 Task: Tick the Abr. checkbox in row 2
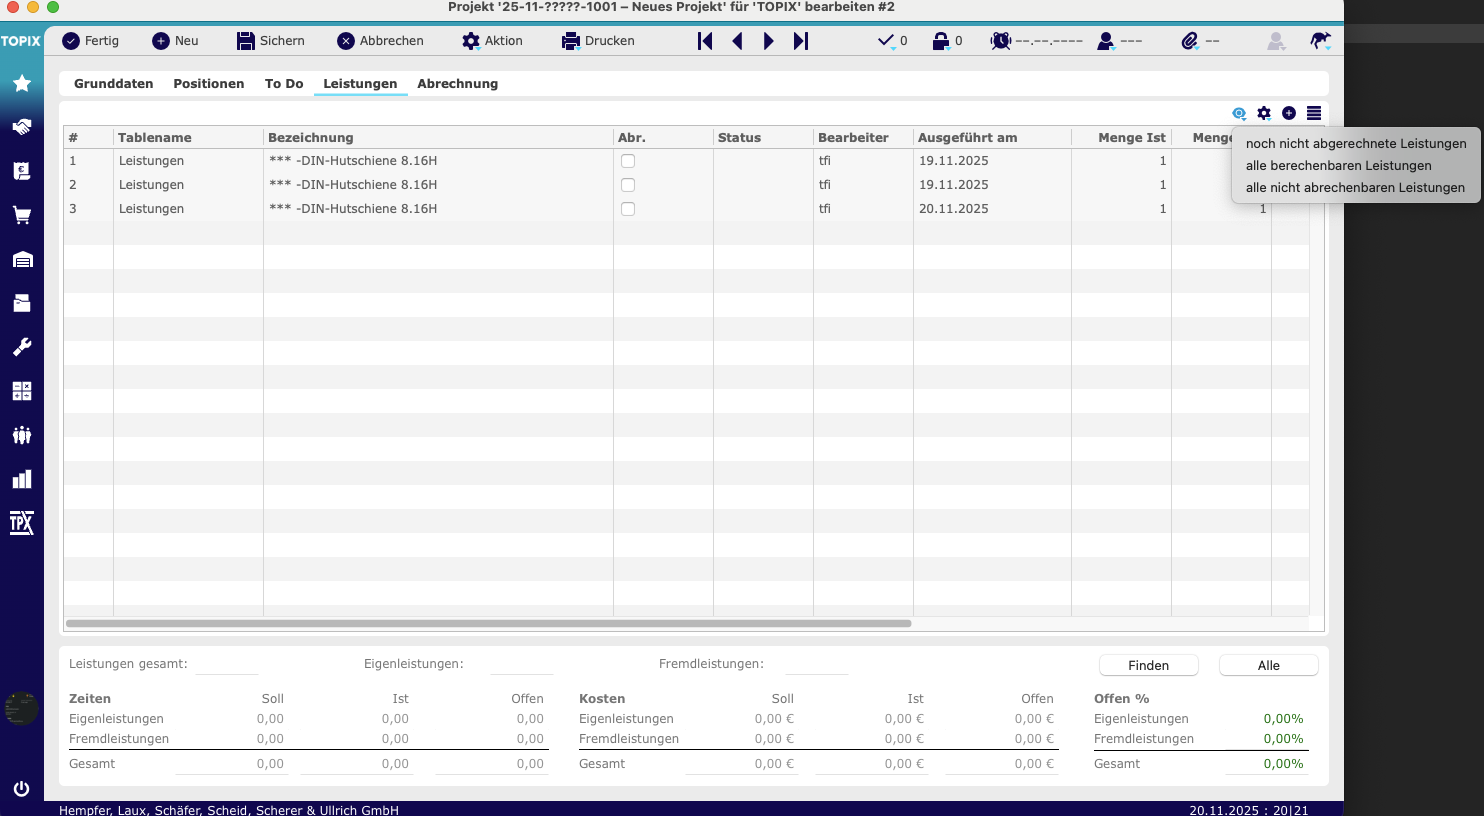(x=628, y=185)
